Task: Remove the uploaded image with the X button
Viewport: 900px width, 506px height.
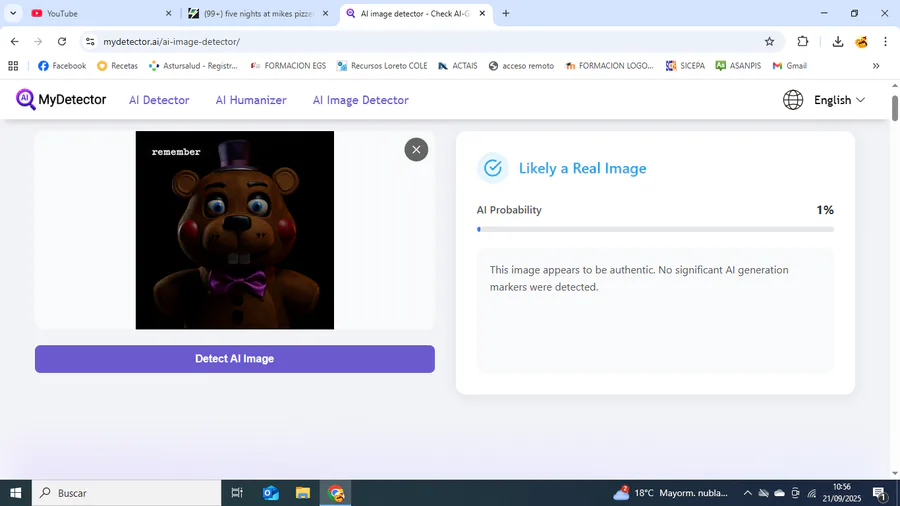Action: point(416,150)
